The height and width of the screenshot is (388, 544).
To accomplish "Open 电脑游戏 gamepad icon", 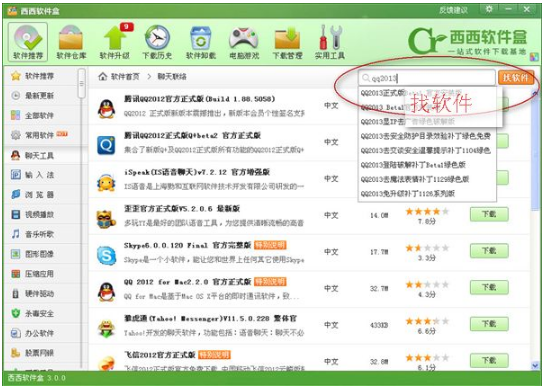I will point(244,42).
